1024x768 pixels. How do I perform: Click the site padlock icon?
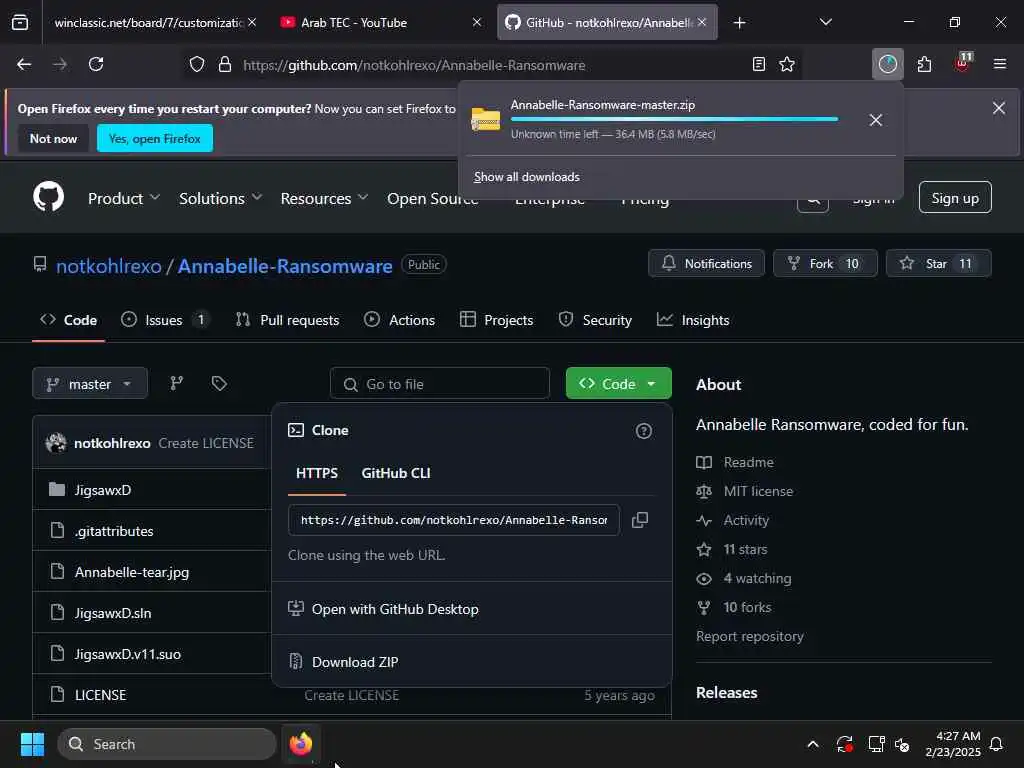[225, 64]
